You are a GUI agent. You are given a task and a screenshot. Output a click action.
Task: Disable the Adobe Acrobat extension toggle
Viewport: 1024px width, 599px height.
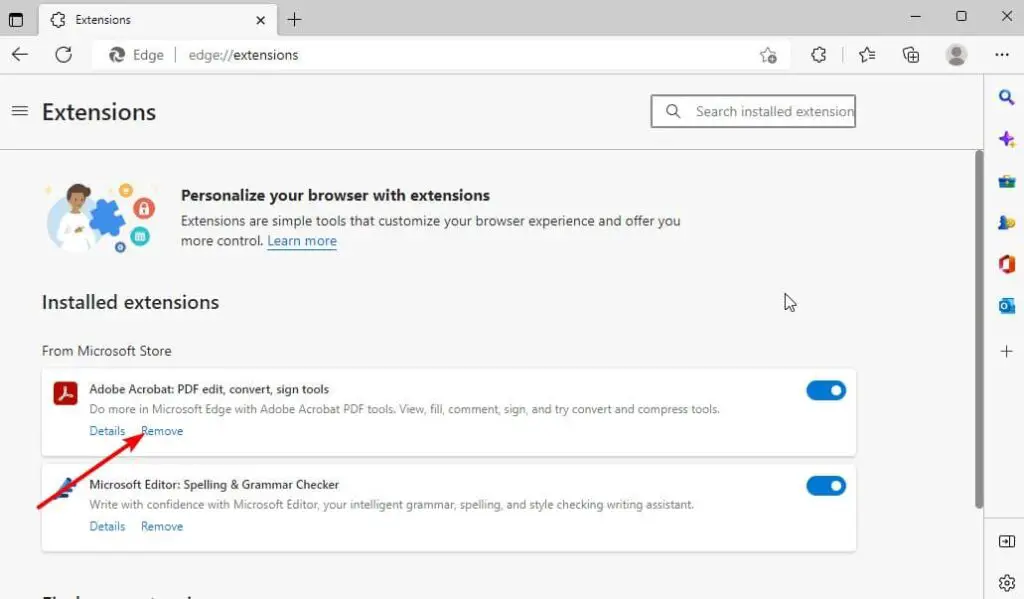pos(826,390)
